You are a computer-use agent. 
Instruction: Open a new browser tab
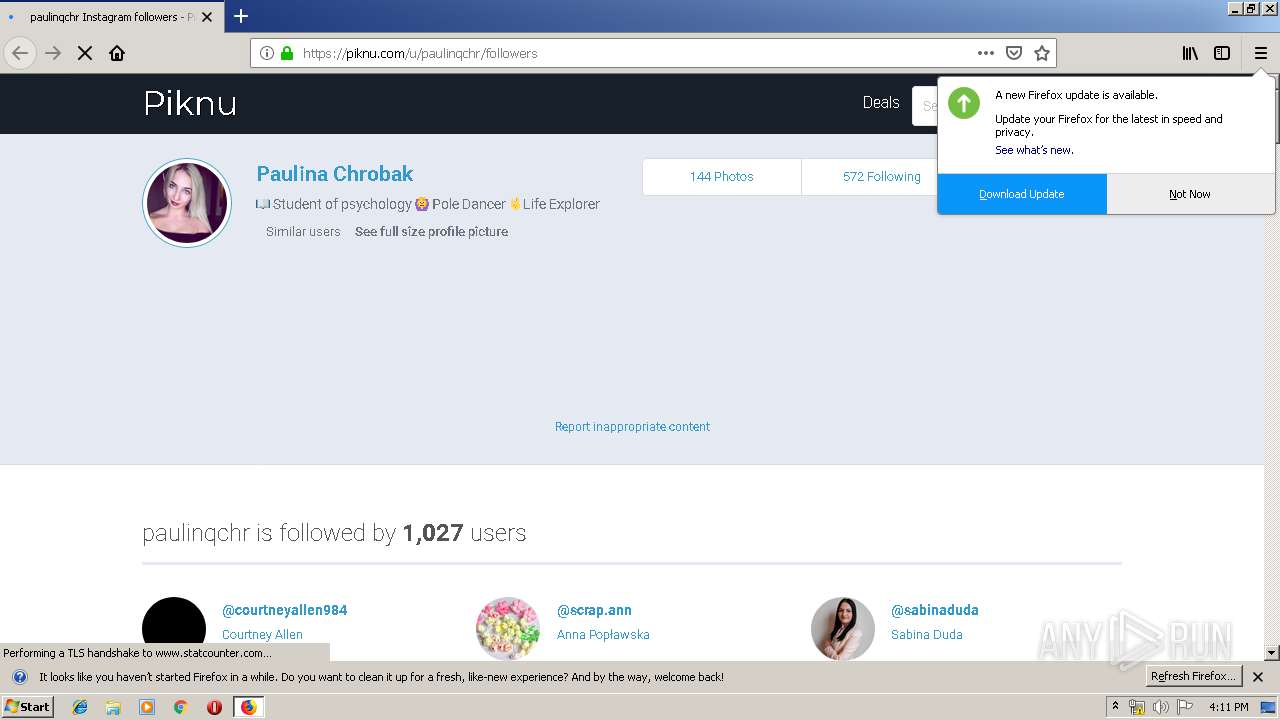[x=241, y=16]
